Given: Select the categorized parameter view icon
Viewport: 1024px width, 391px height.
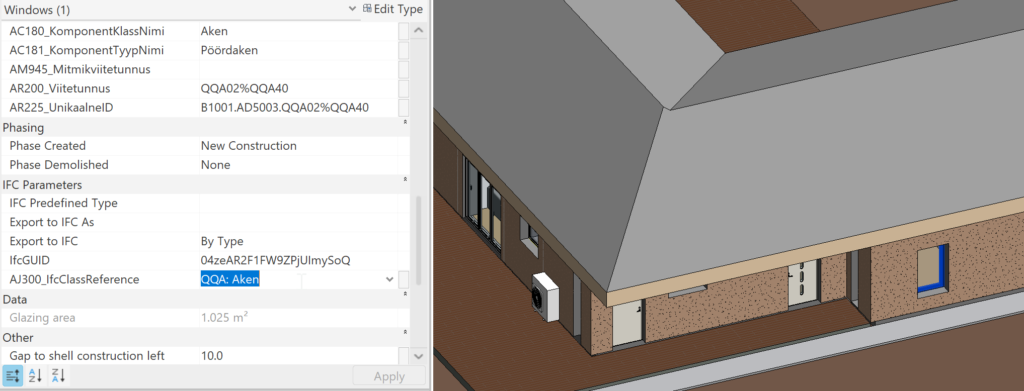Looking at the screenshot, I should click(12, 375).
